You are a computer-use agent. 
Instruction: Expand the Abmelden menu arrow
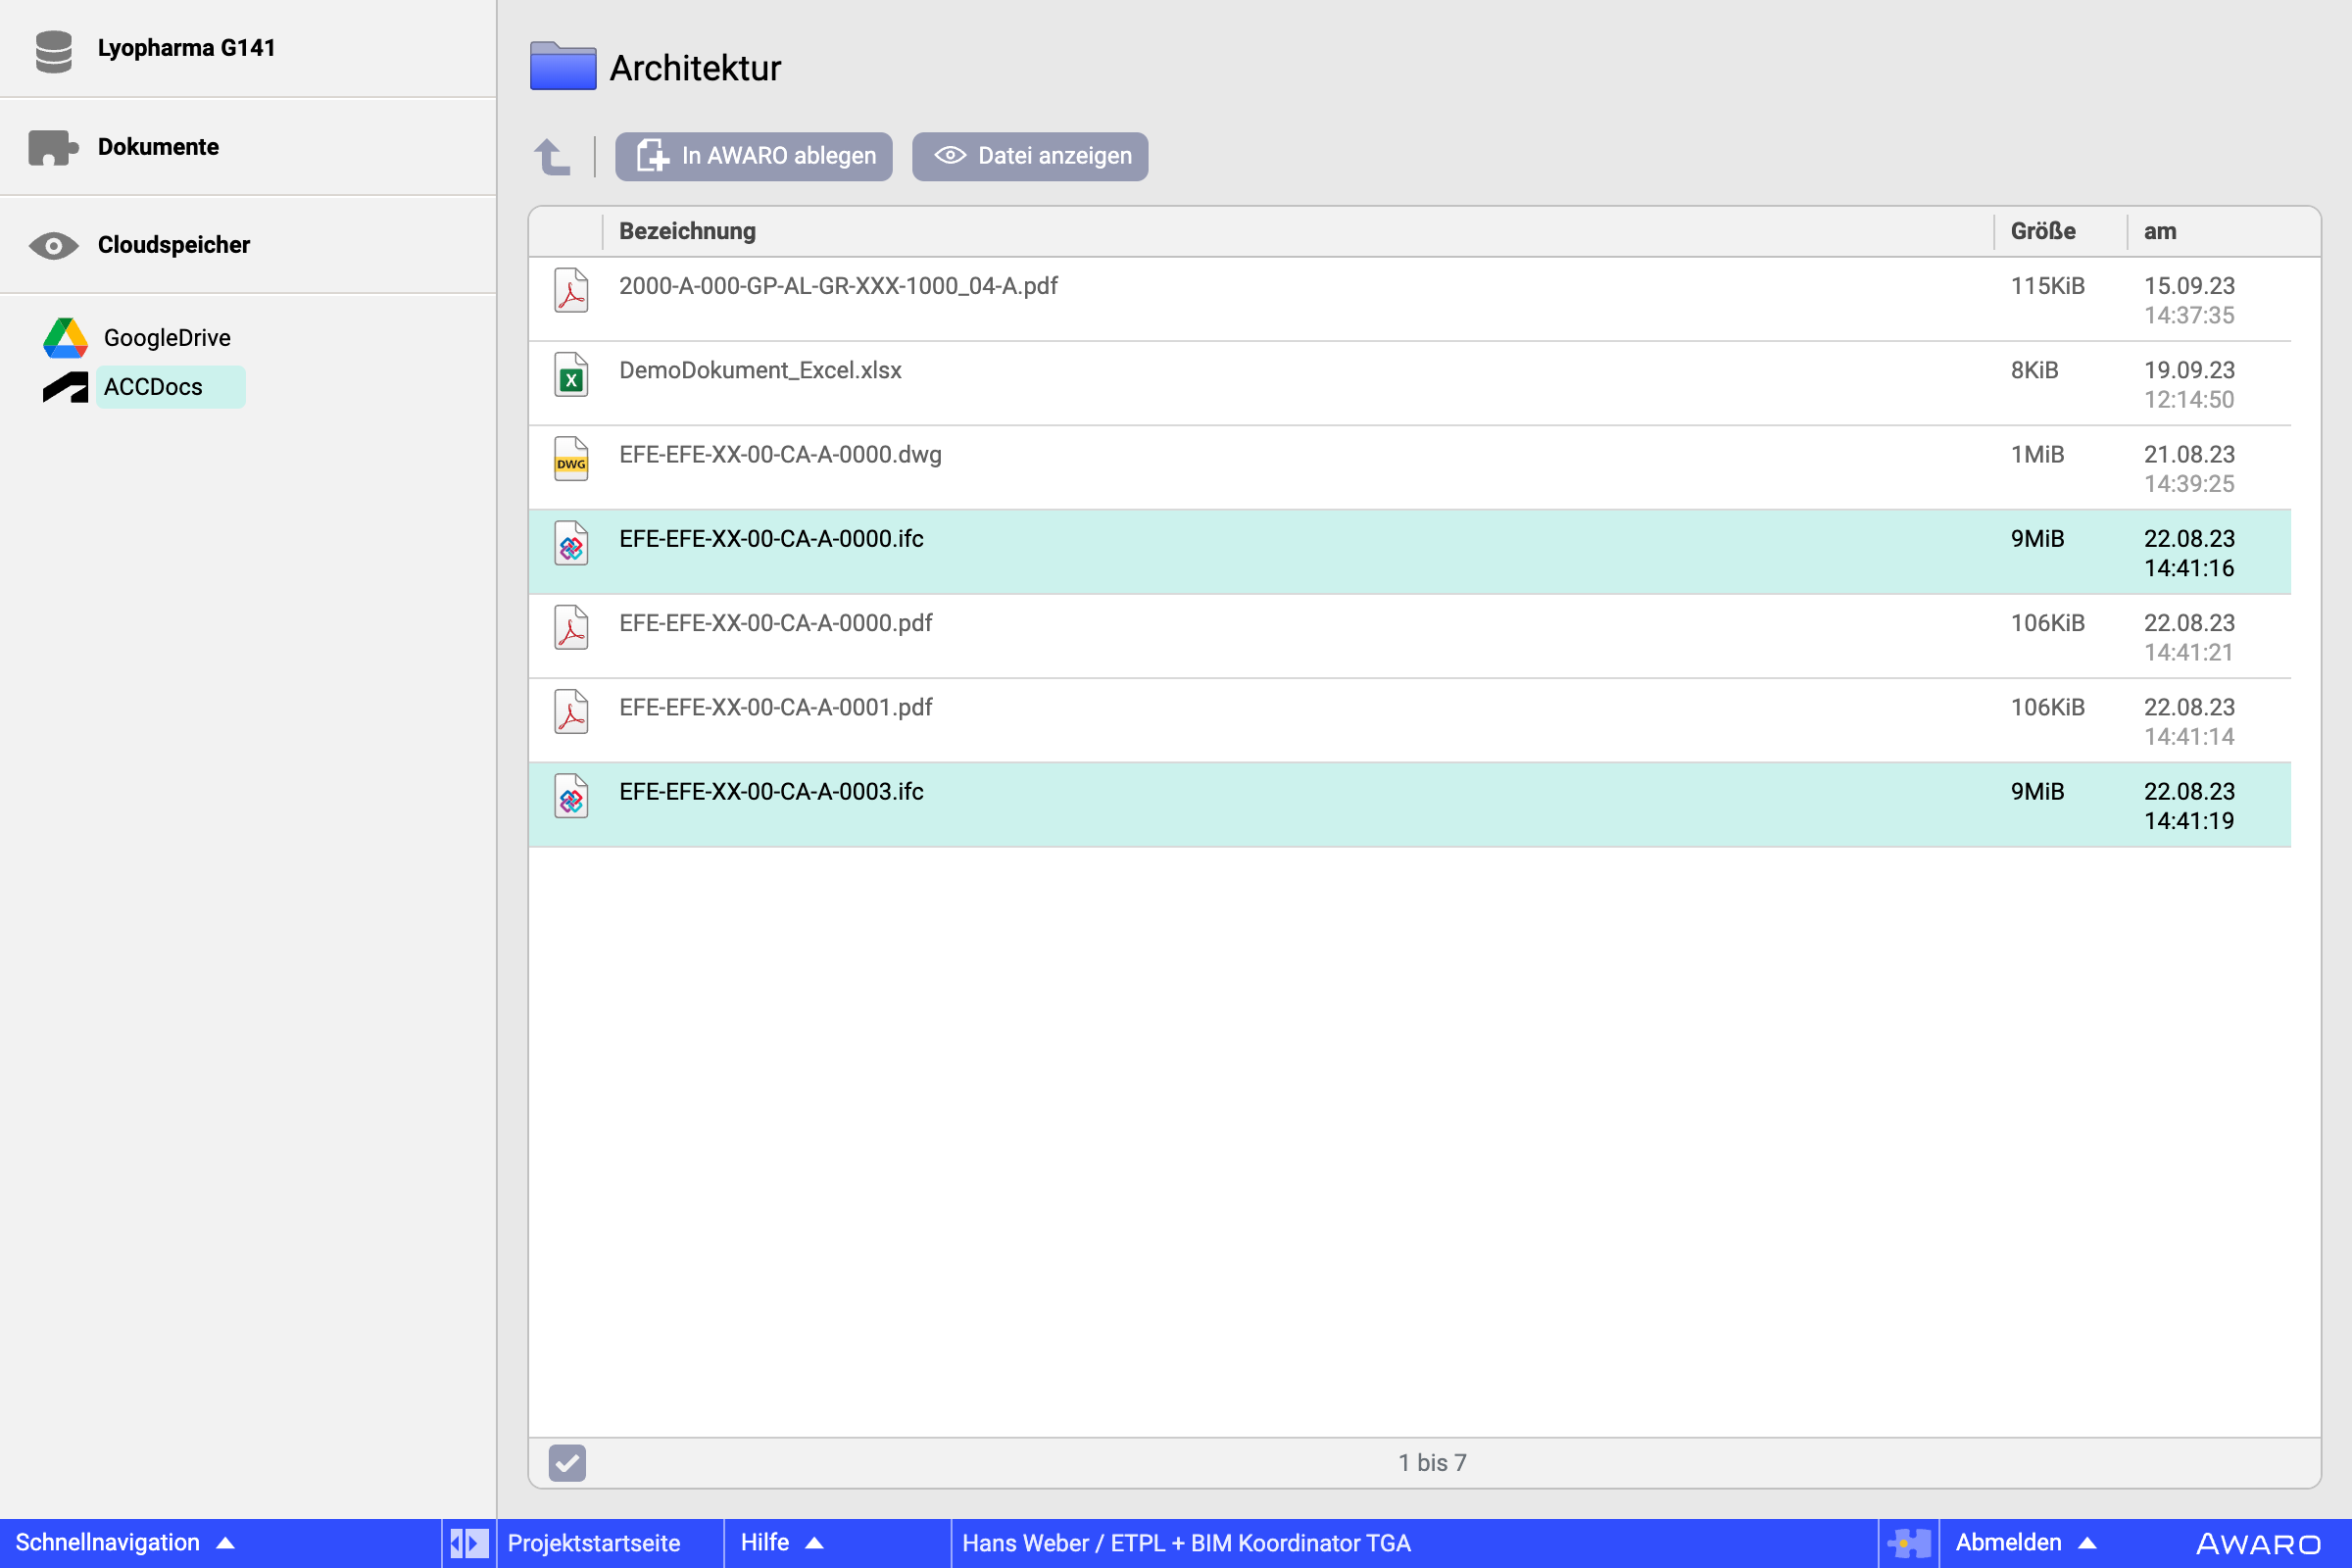click(x=2086, y=1543)
